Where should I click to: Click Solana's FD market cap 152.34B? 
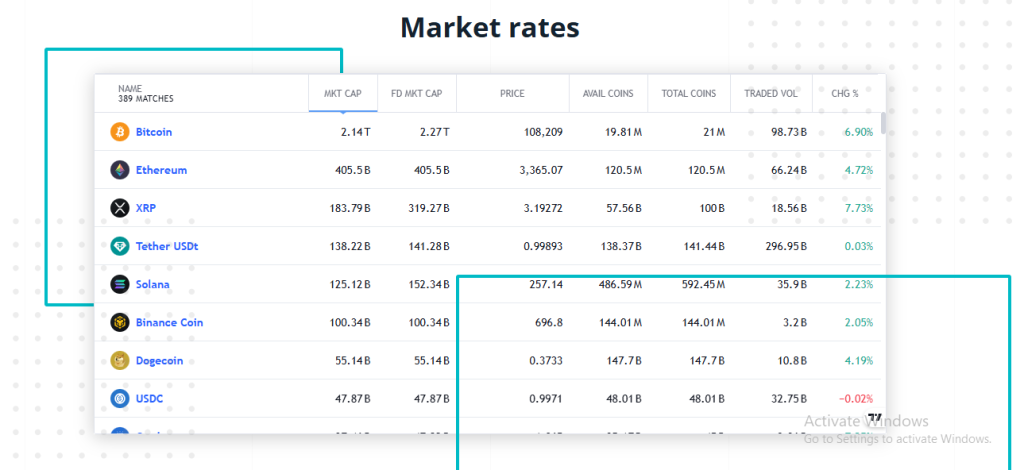coord(429,284)
